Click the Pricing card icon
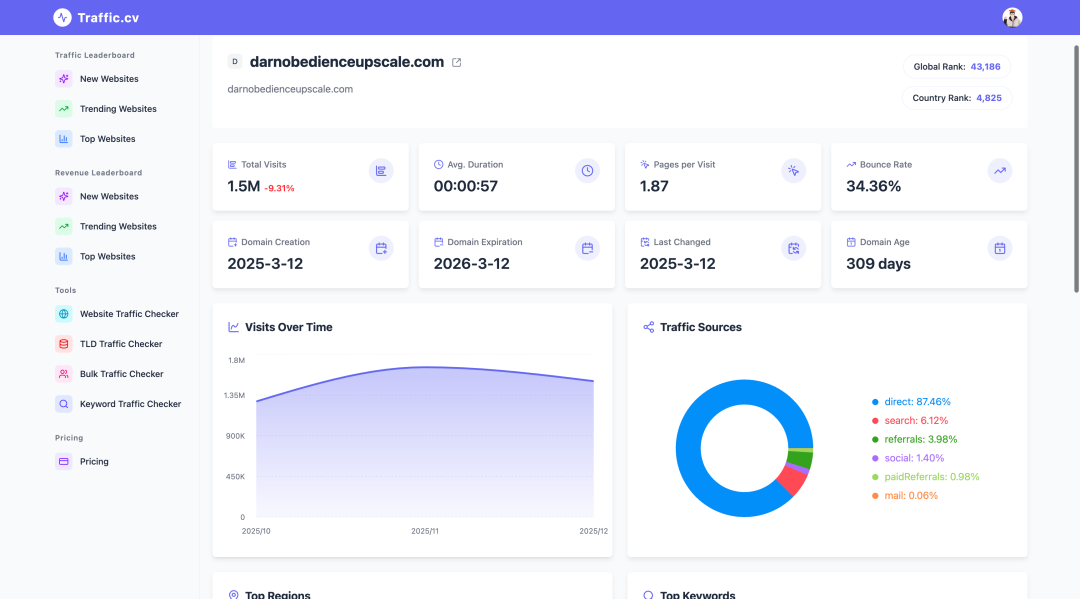 point(63,461)
